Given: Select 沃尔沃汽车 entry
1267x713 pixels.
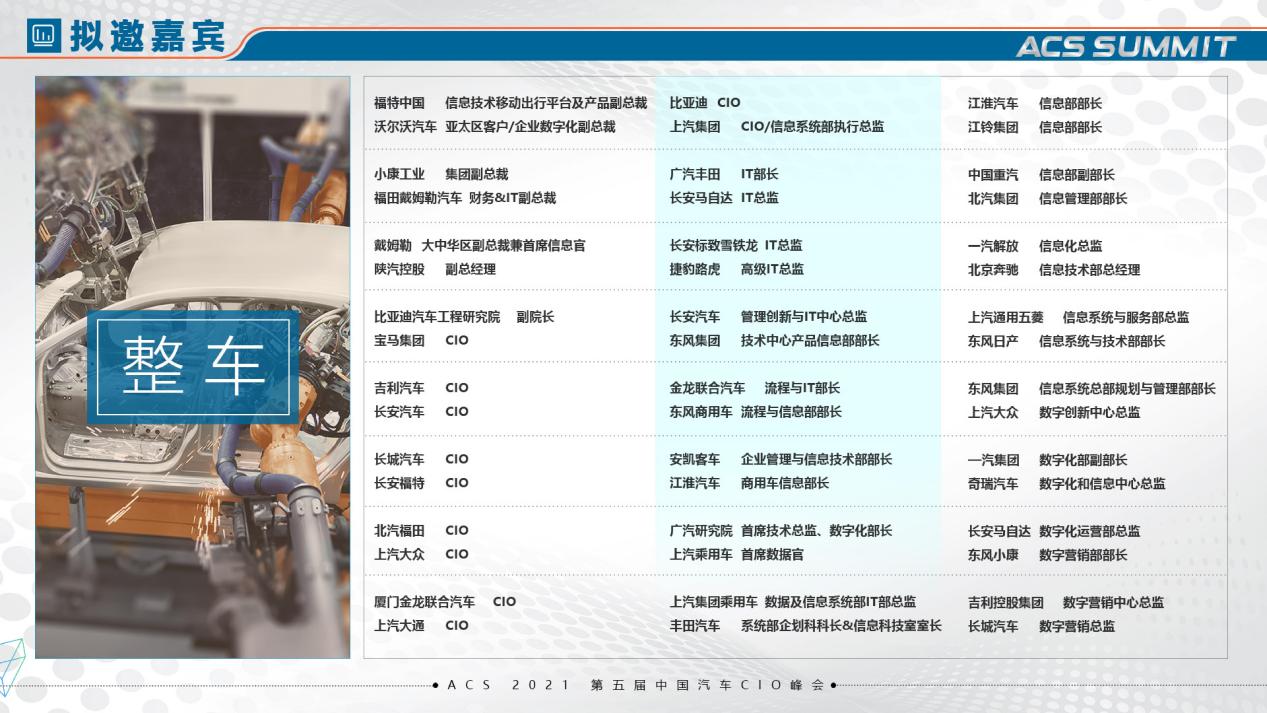Looking at the screenshot, I should (406, 127).
